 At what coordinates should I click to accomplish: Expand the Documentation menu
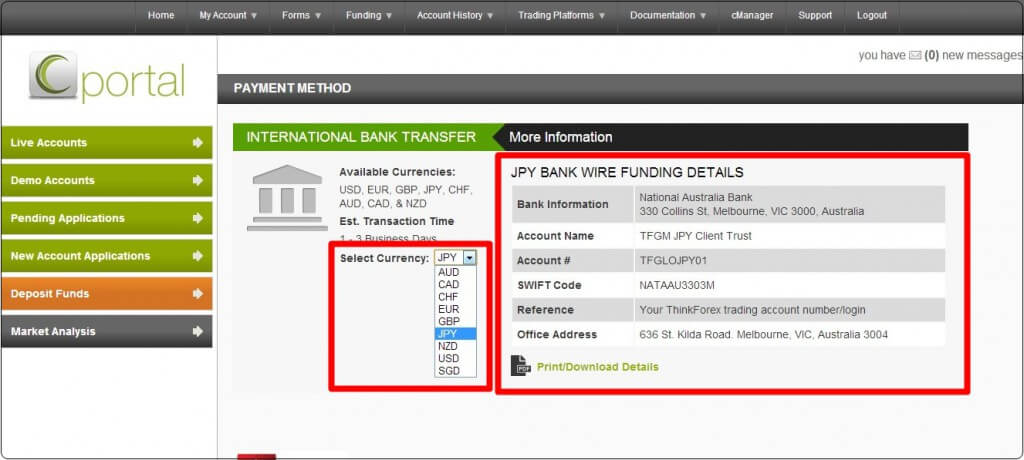[x=668, y=16]
